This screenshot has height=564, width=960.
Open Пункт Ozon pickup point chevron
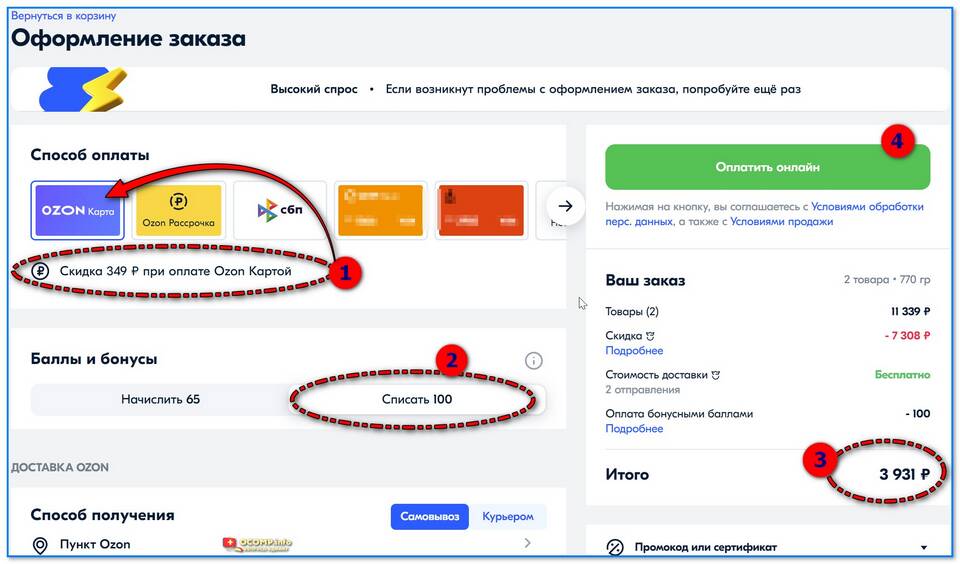[527, 543]
